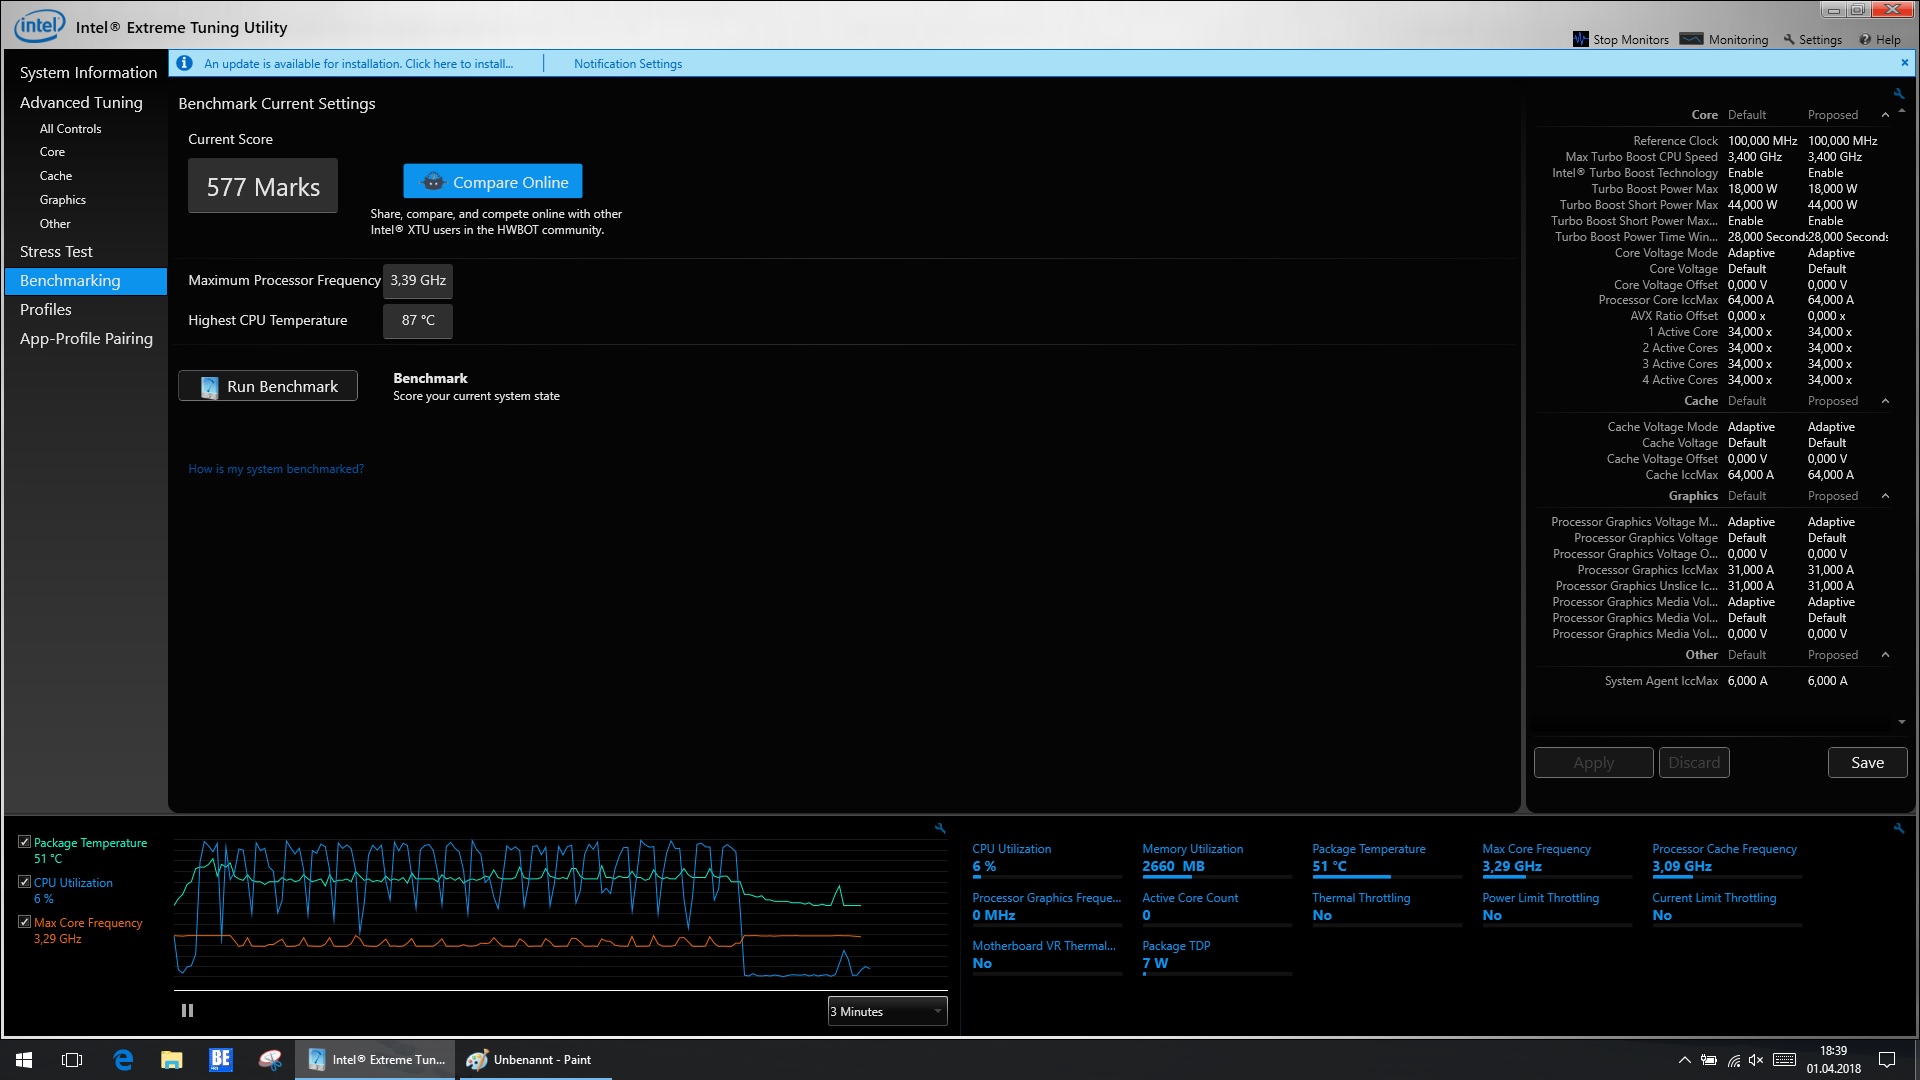Dismiss the update notification bar

(1904, 62)
